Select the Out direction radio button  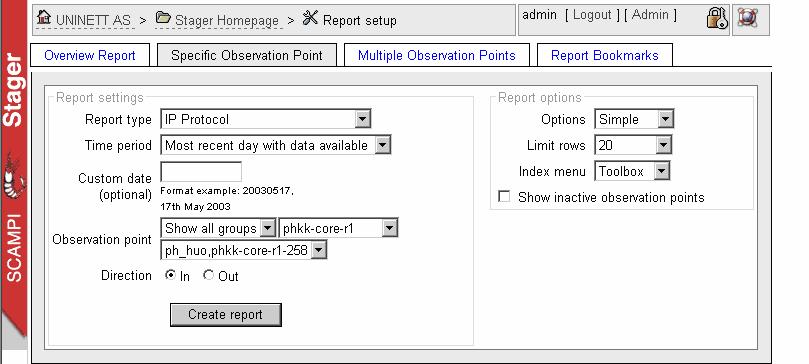(x=208, y=275)
